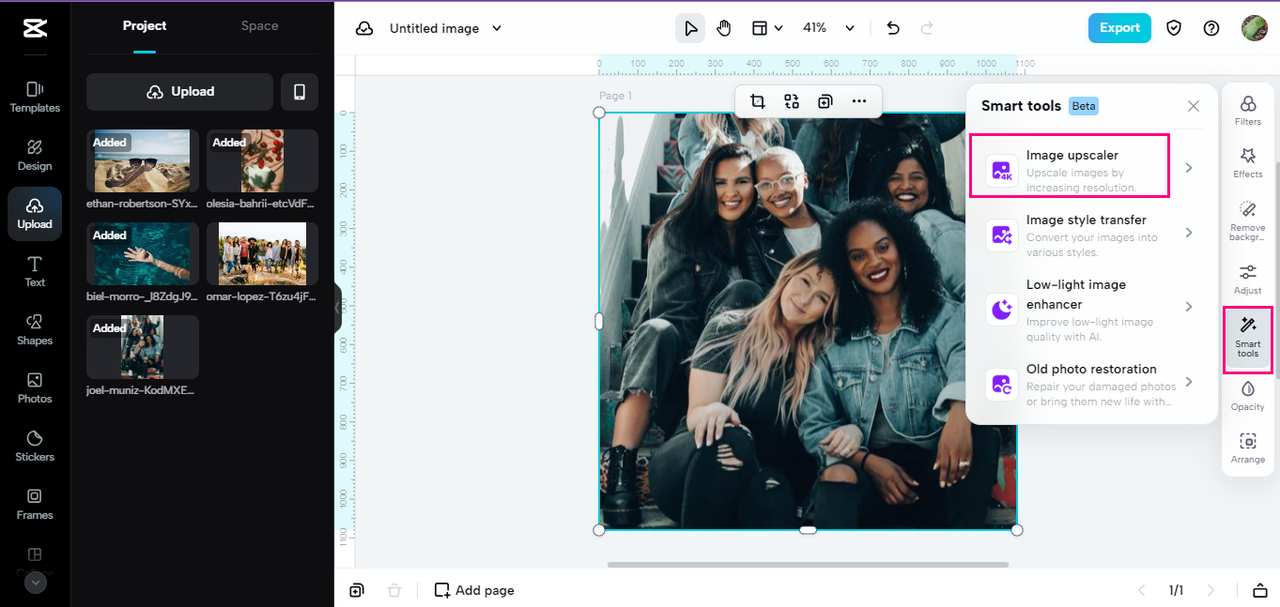
Task: Open the user profile avatar
Action: pos(1254,28)
